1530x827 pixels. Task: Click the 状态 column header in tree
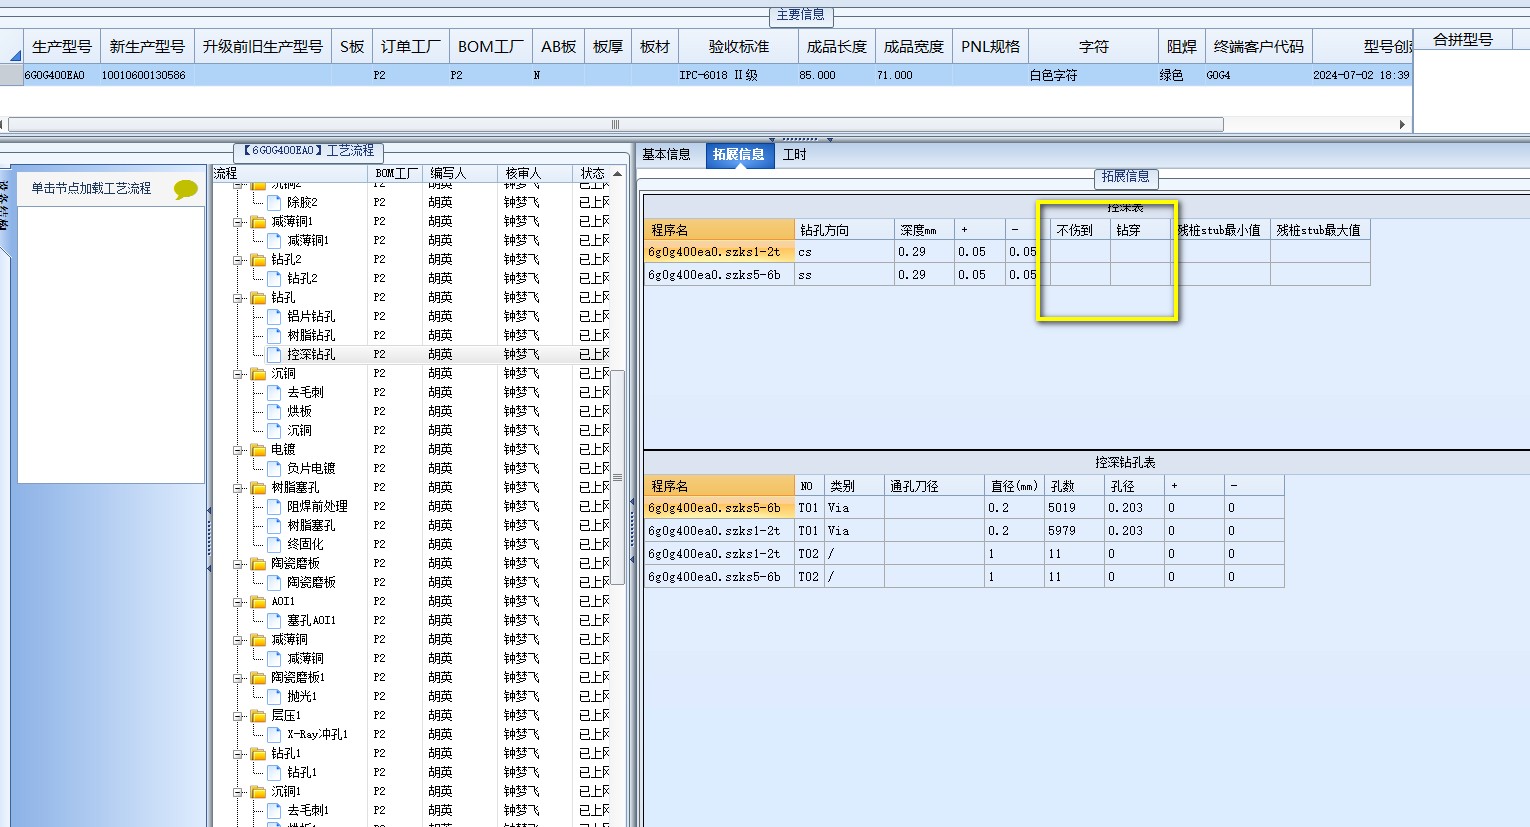tap(593, 174)
